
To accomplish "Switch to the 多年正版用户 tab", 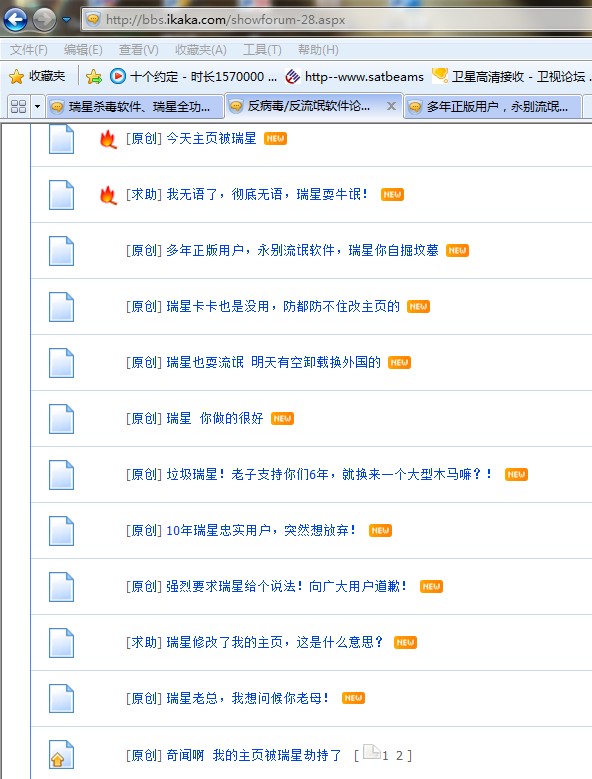I will point(493,106).
